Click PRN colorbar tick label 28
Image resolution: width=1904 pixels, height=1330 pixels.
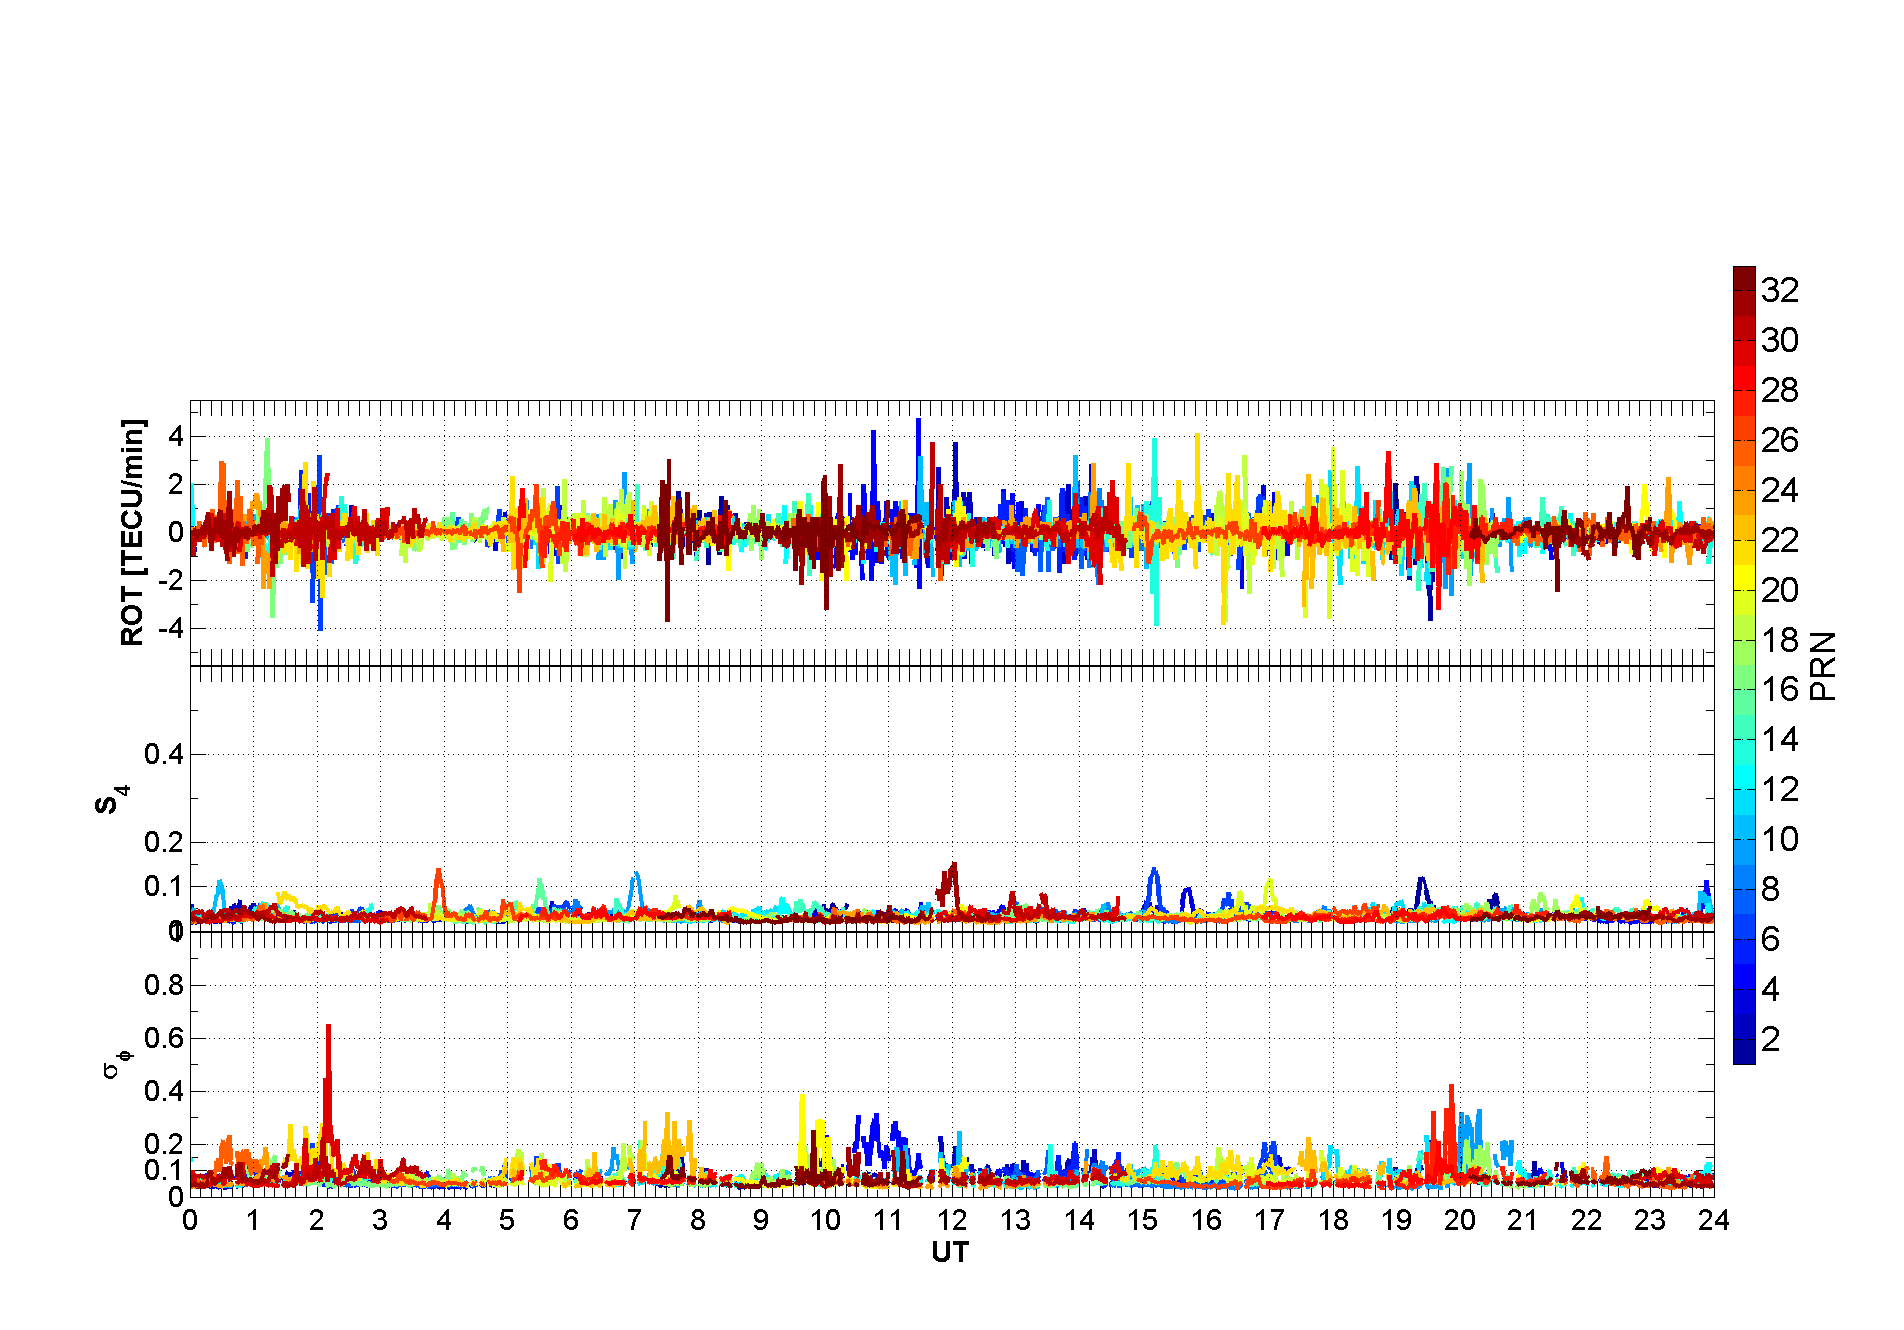click(1780, 390)
